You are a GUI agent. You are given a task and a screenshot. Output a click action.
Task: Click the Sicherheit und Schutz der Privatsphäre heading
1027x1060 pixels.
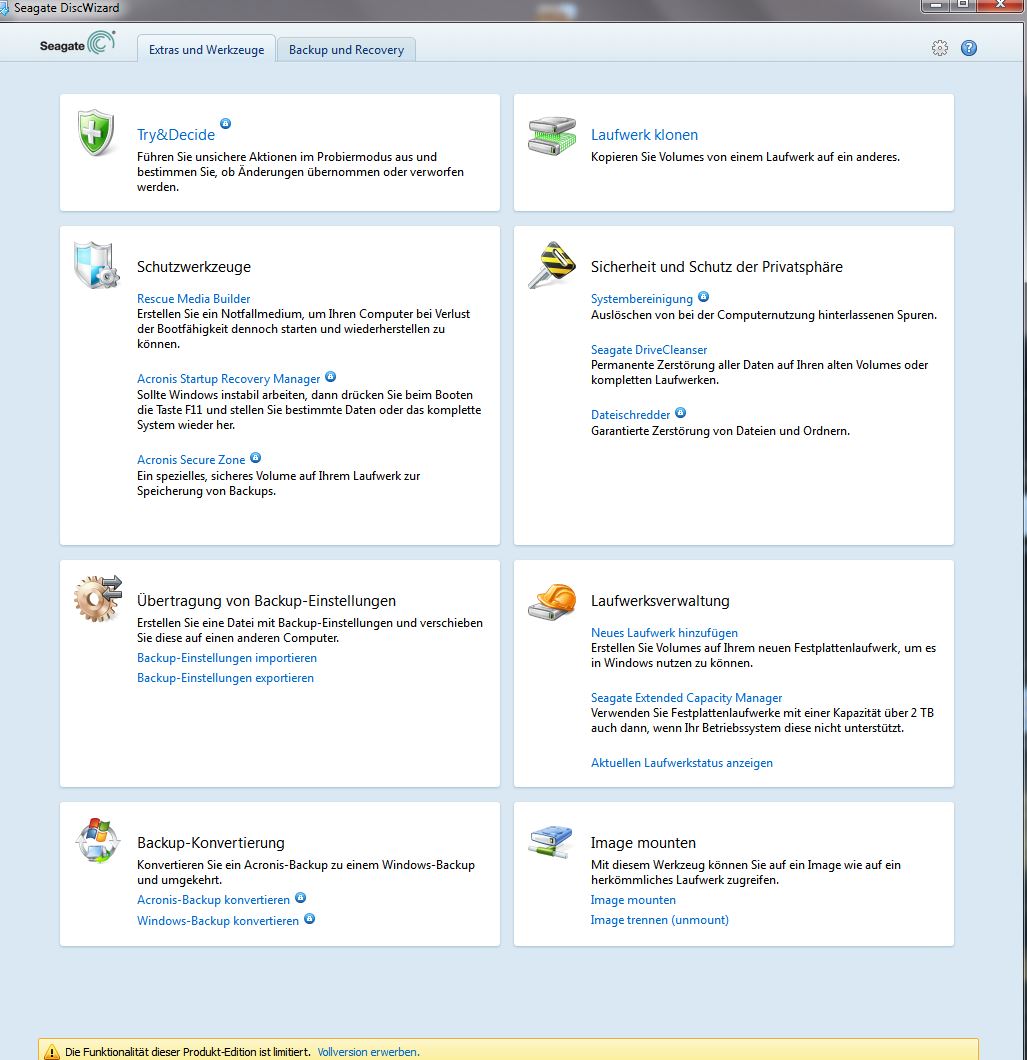[717, 266]
